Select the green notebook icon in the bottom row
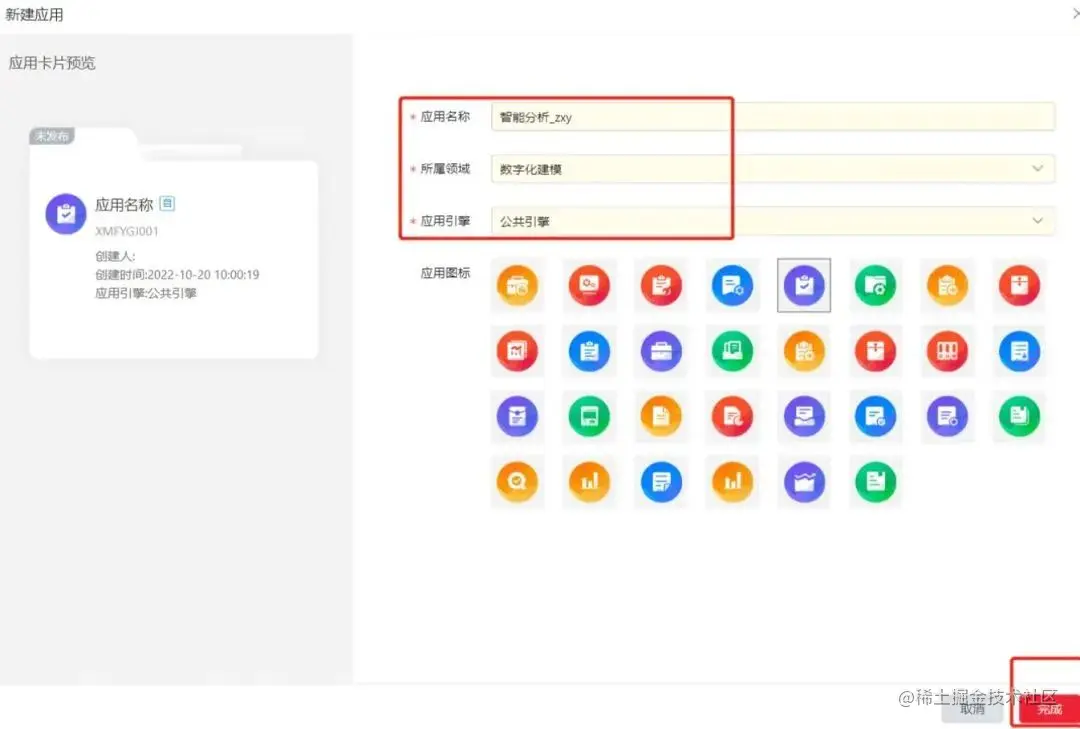Screen dimensions: 1080x729 (876, 481)
